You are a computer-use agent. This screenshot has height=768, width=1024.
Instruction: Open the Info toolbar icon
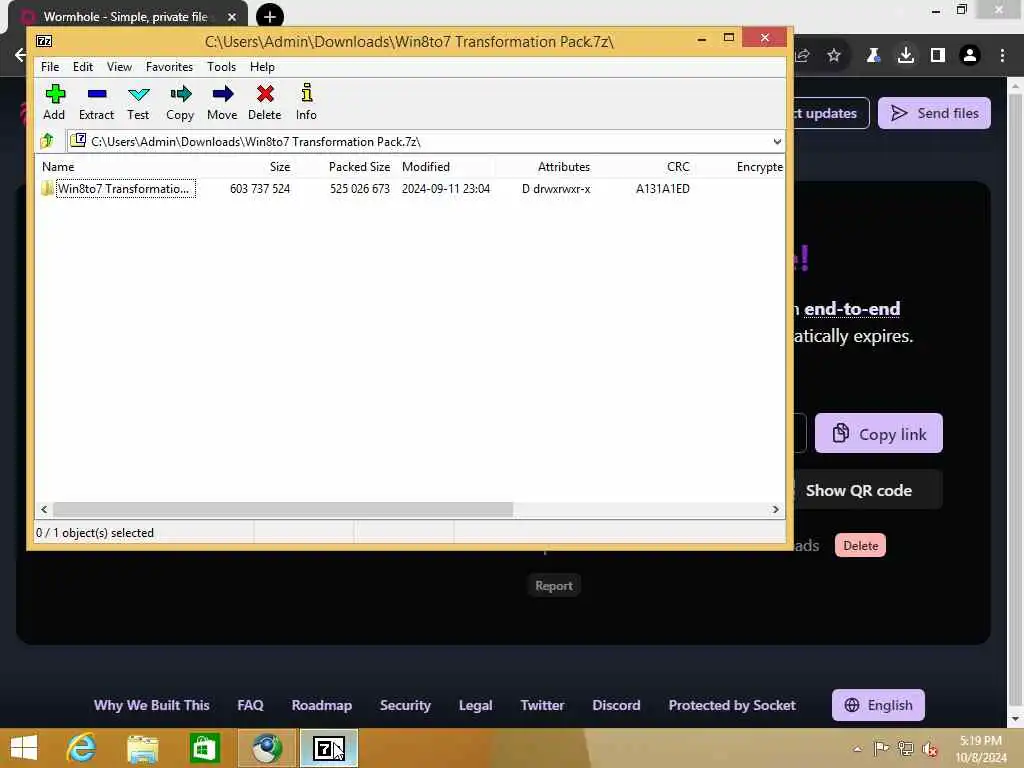tap(306, 102)
